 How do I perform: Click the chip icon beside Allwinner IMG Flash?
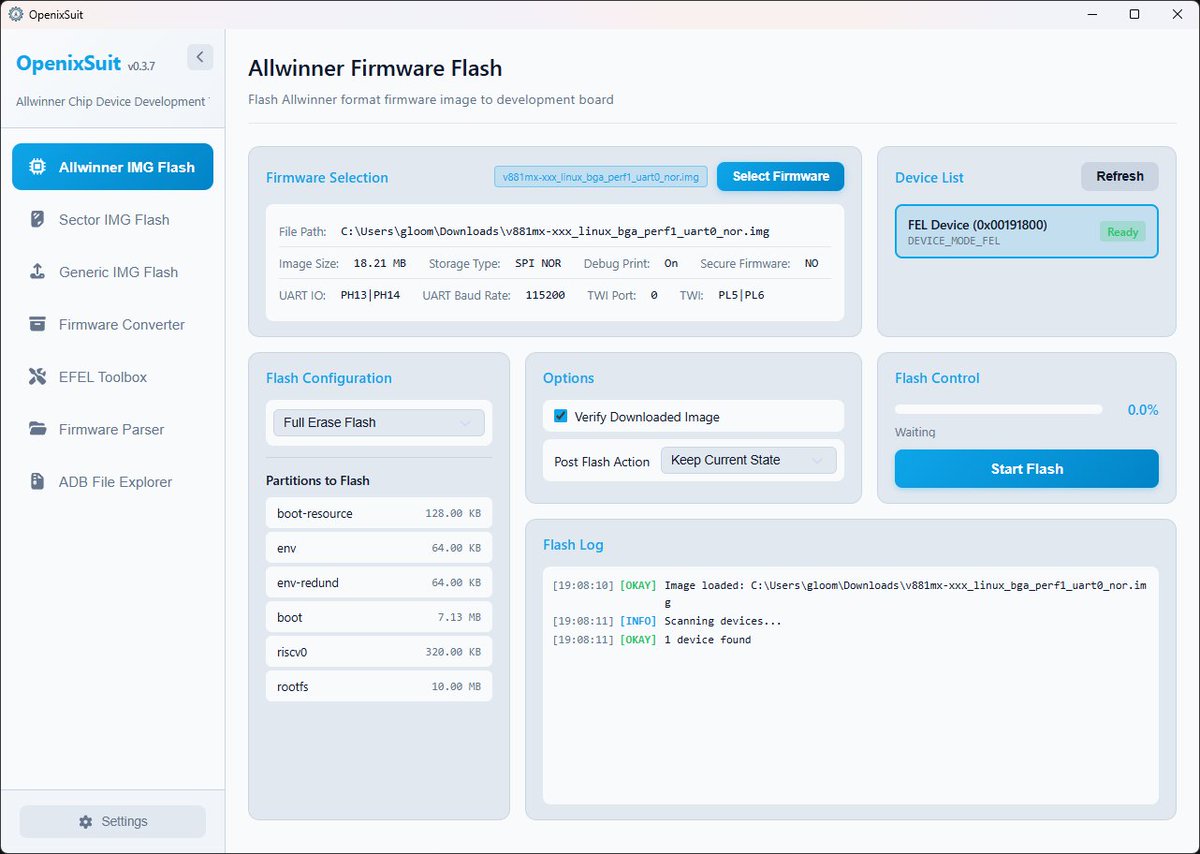point(37,167)
